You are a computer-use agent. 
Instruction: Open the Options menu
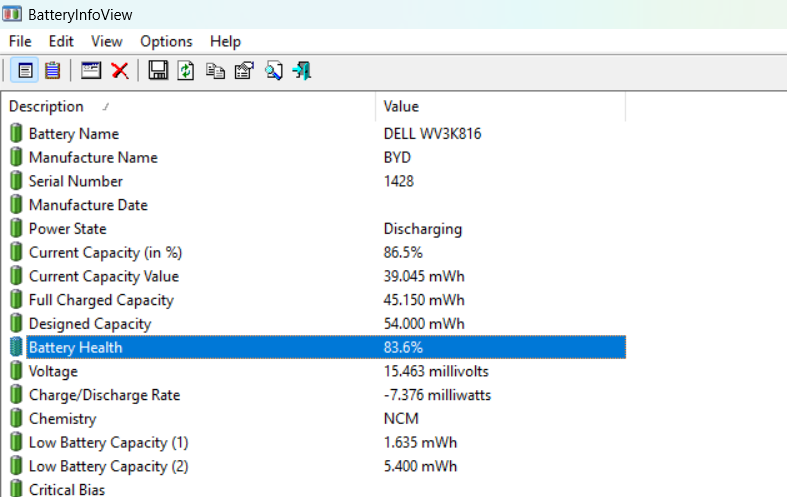point(166,41)
